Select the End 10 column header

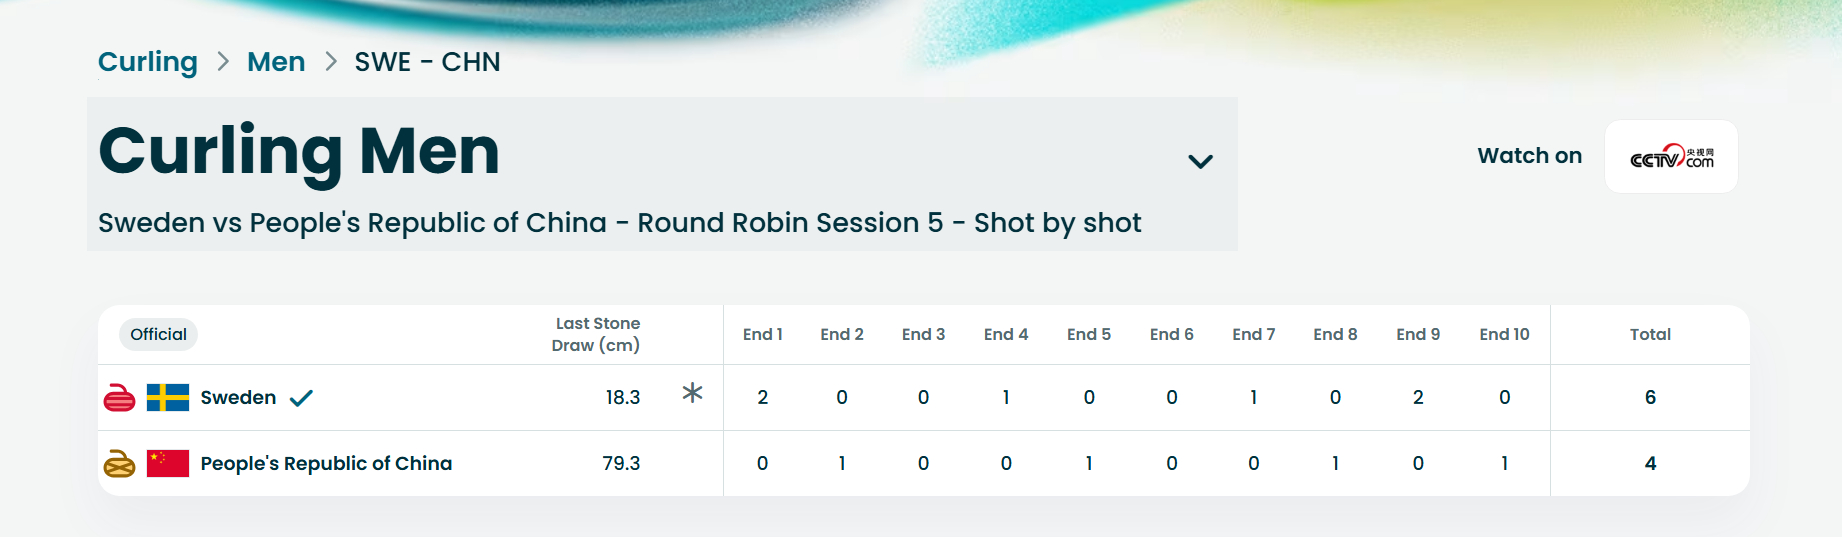1504,334
